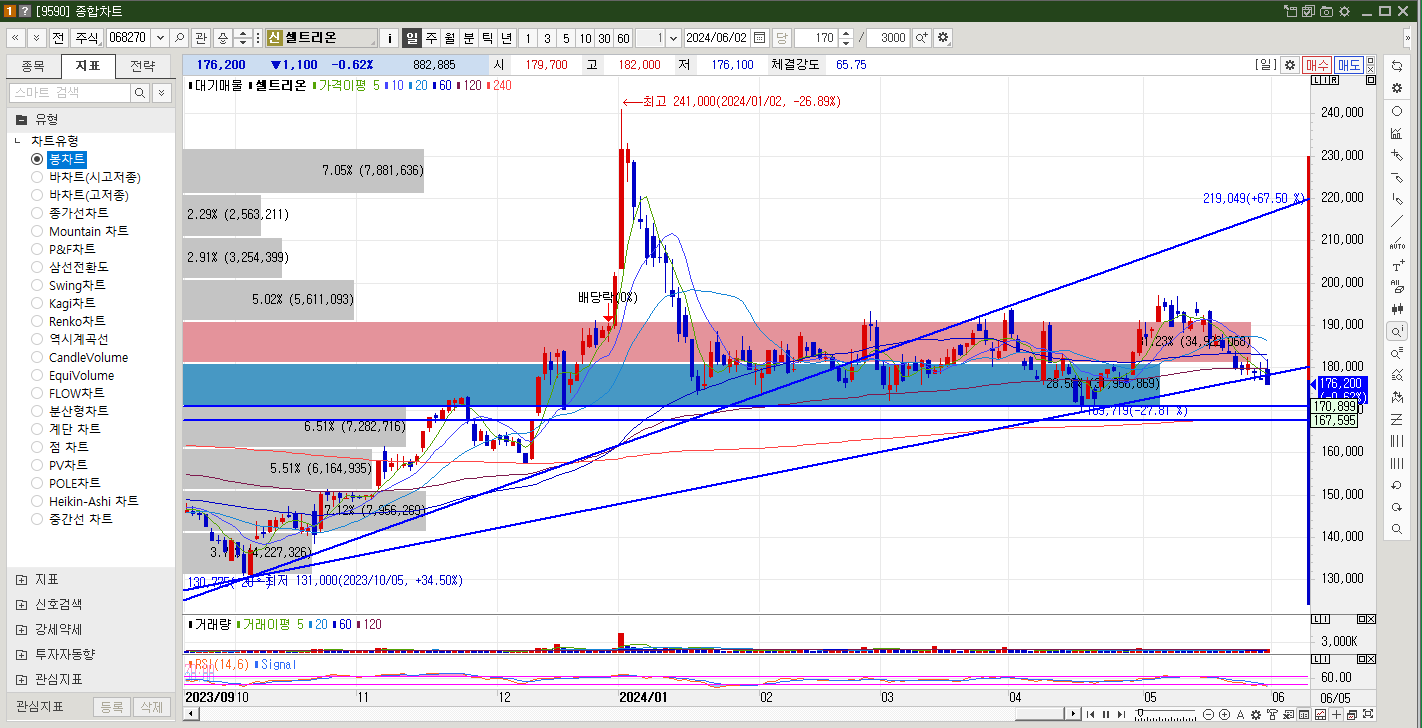Click the bar count field showing 170

tap(815, 38)
